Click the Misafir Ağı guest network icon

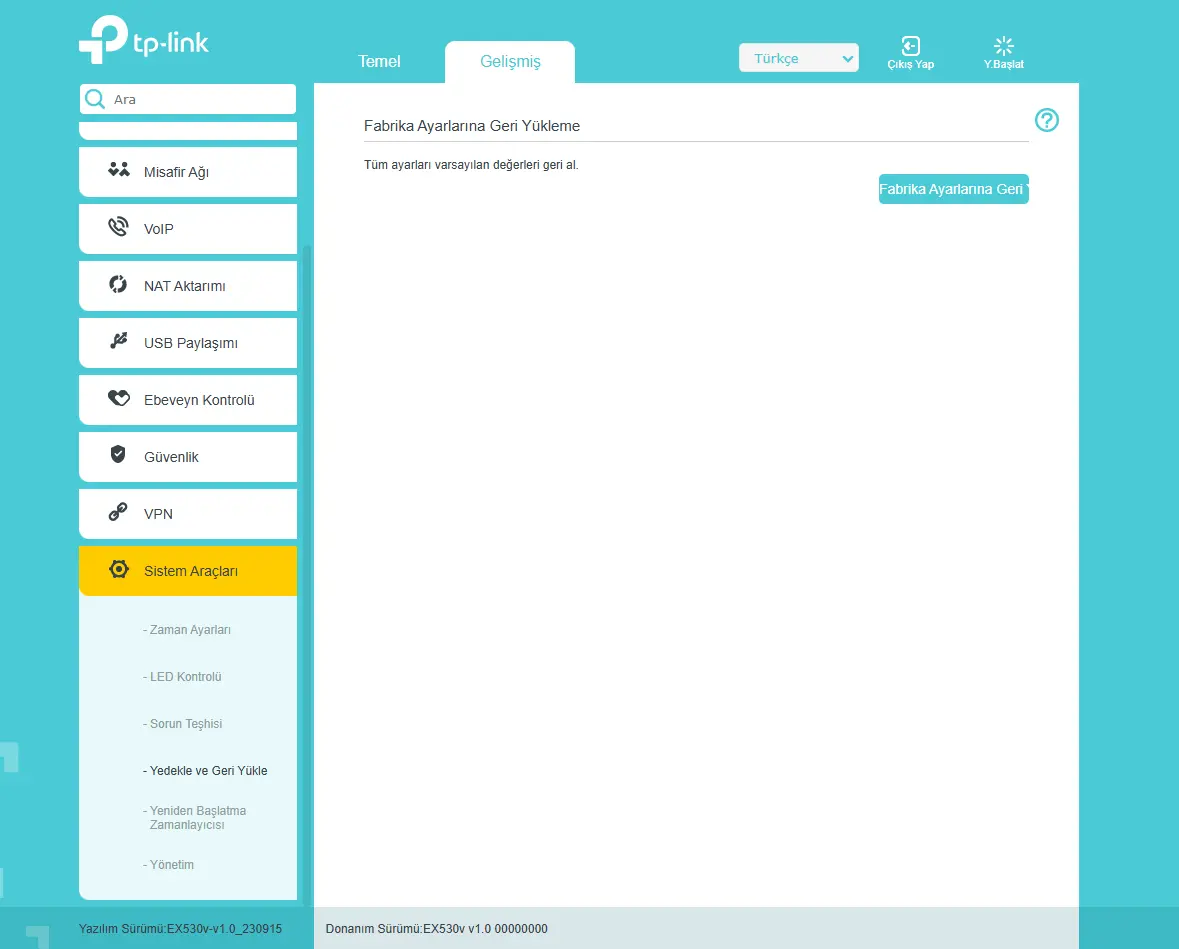point(119,170)
